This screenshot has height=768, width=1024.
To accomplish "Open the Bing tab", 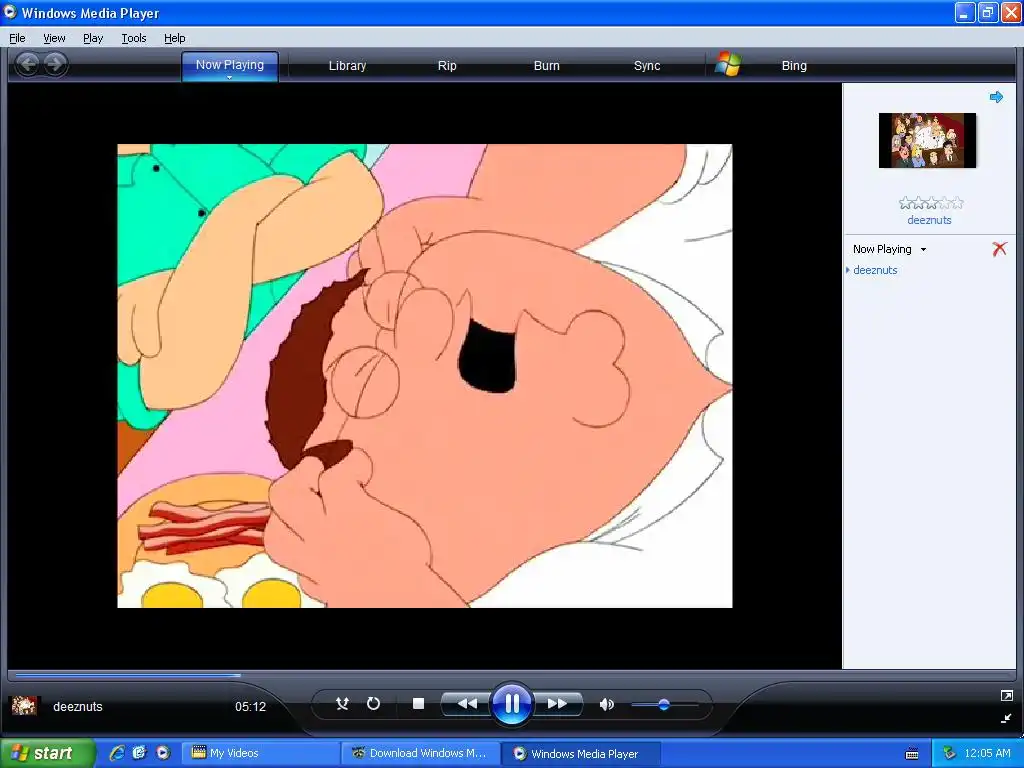I will click(x=794, y=65).
